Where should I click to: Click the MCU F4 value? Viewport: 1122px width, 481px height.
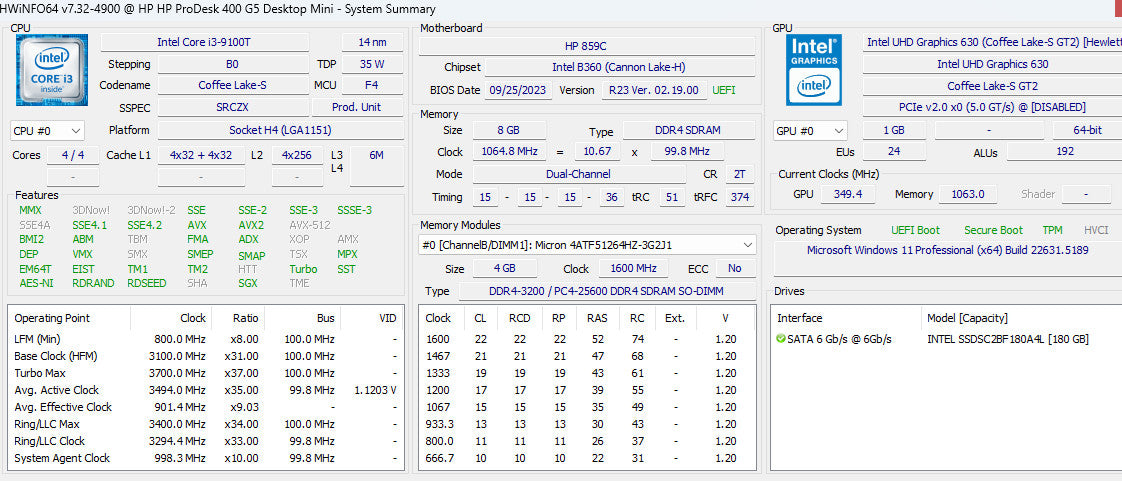372,85
